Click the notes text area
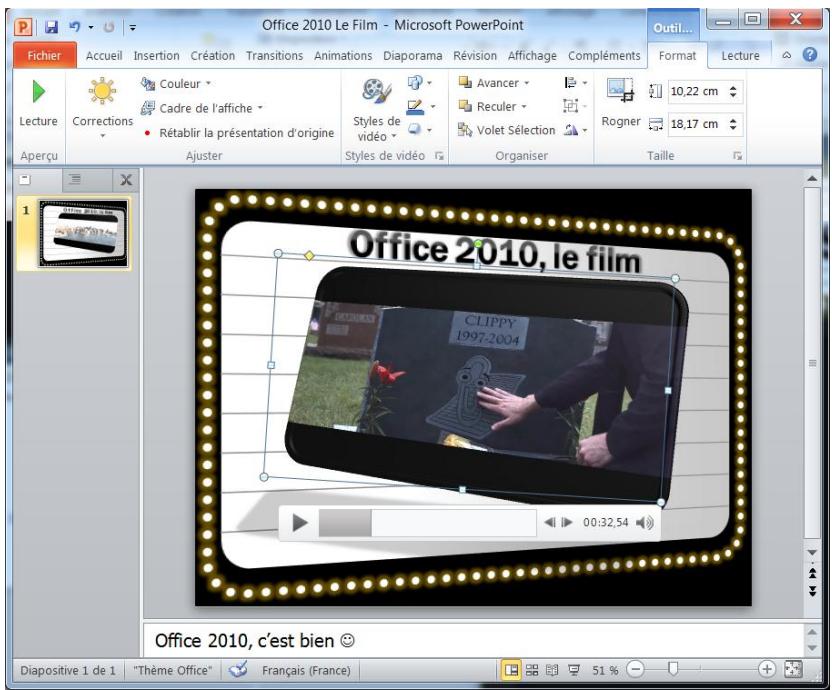Viewport: 832px width, 690px height. [x=473, y=641]
